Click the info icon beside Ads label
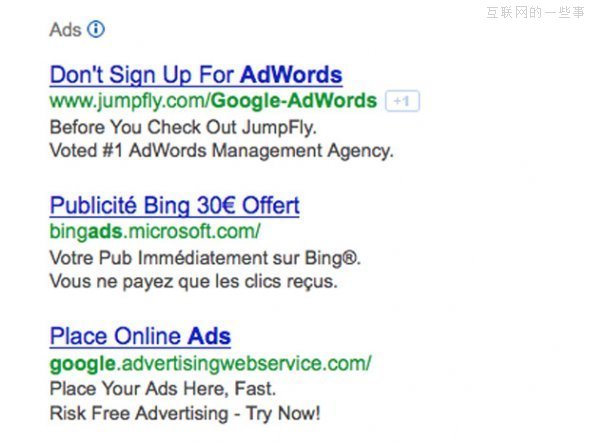The image size is (590, 443). pos(96,29)
